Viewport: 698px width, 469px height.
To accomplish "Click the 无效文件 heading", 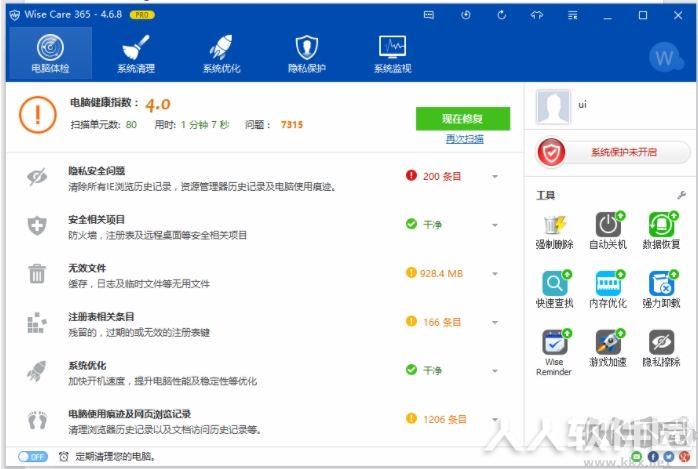I will point(87,268).
